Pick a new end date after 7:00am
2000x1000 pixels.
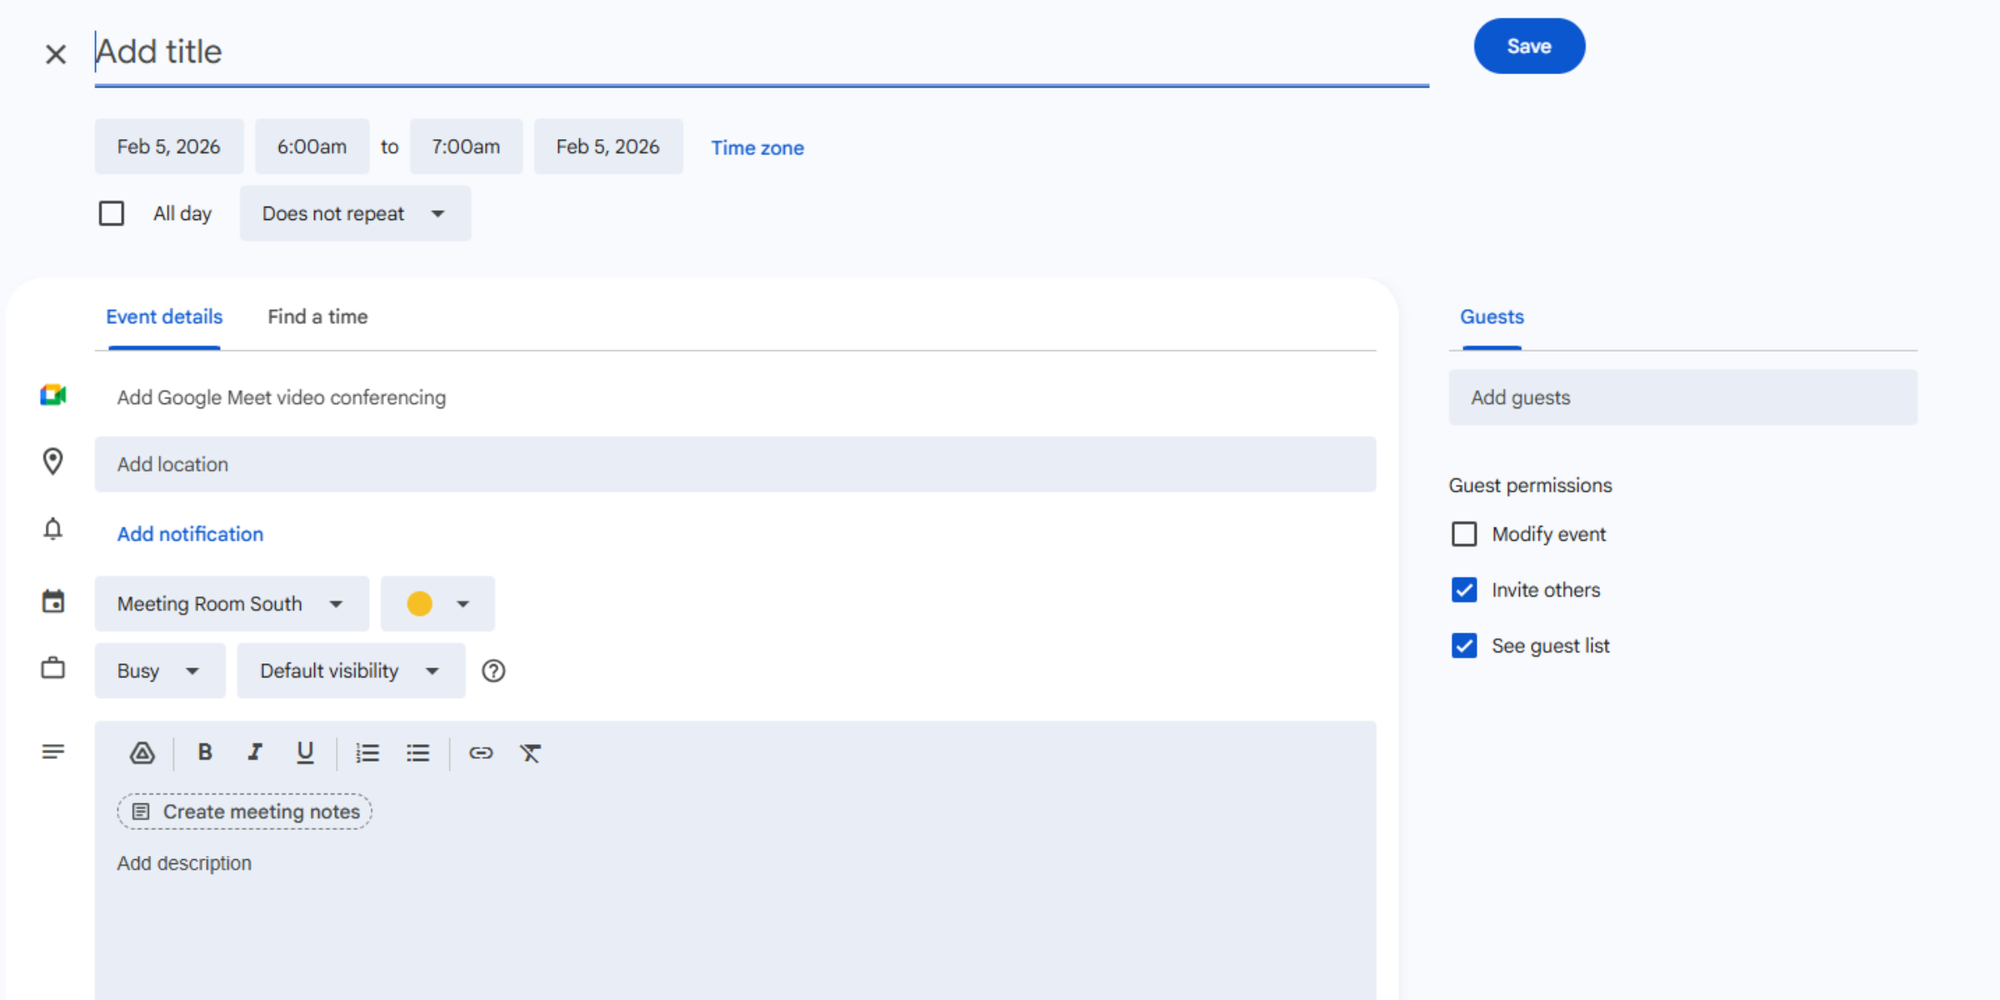point(608,147)
